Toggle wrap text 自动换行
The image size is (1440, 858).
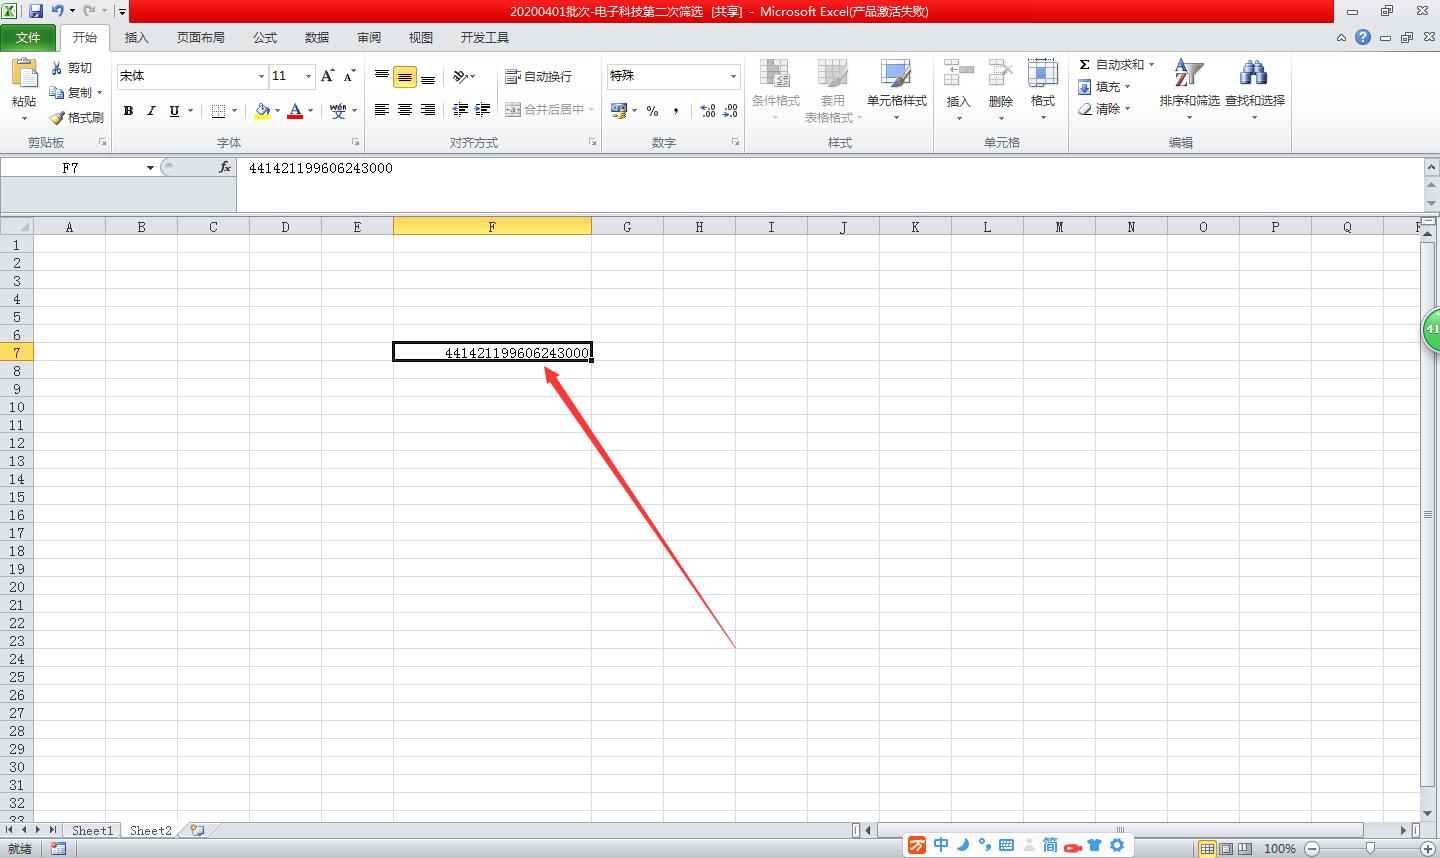point(539,76)
